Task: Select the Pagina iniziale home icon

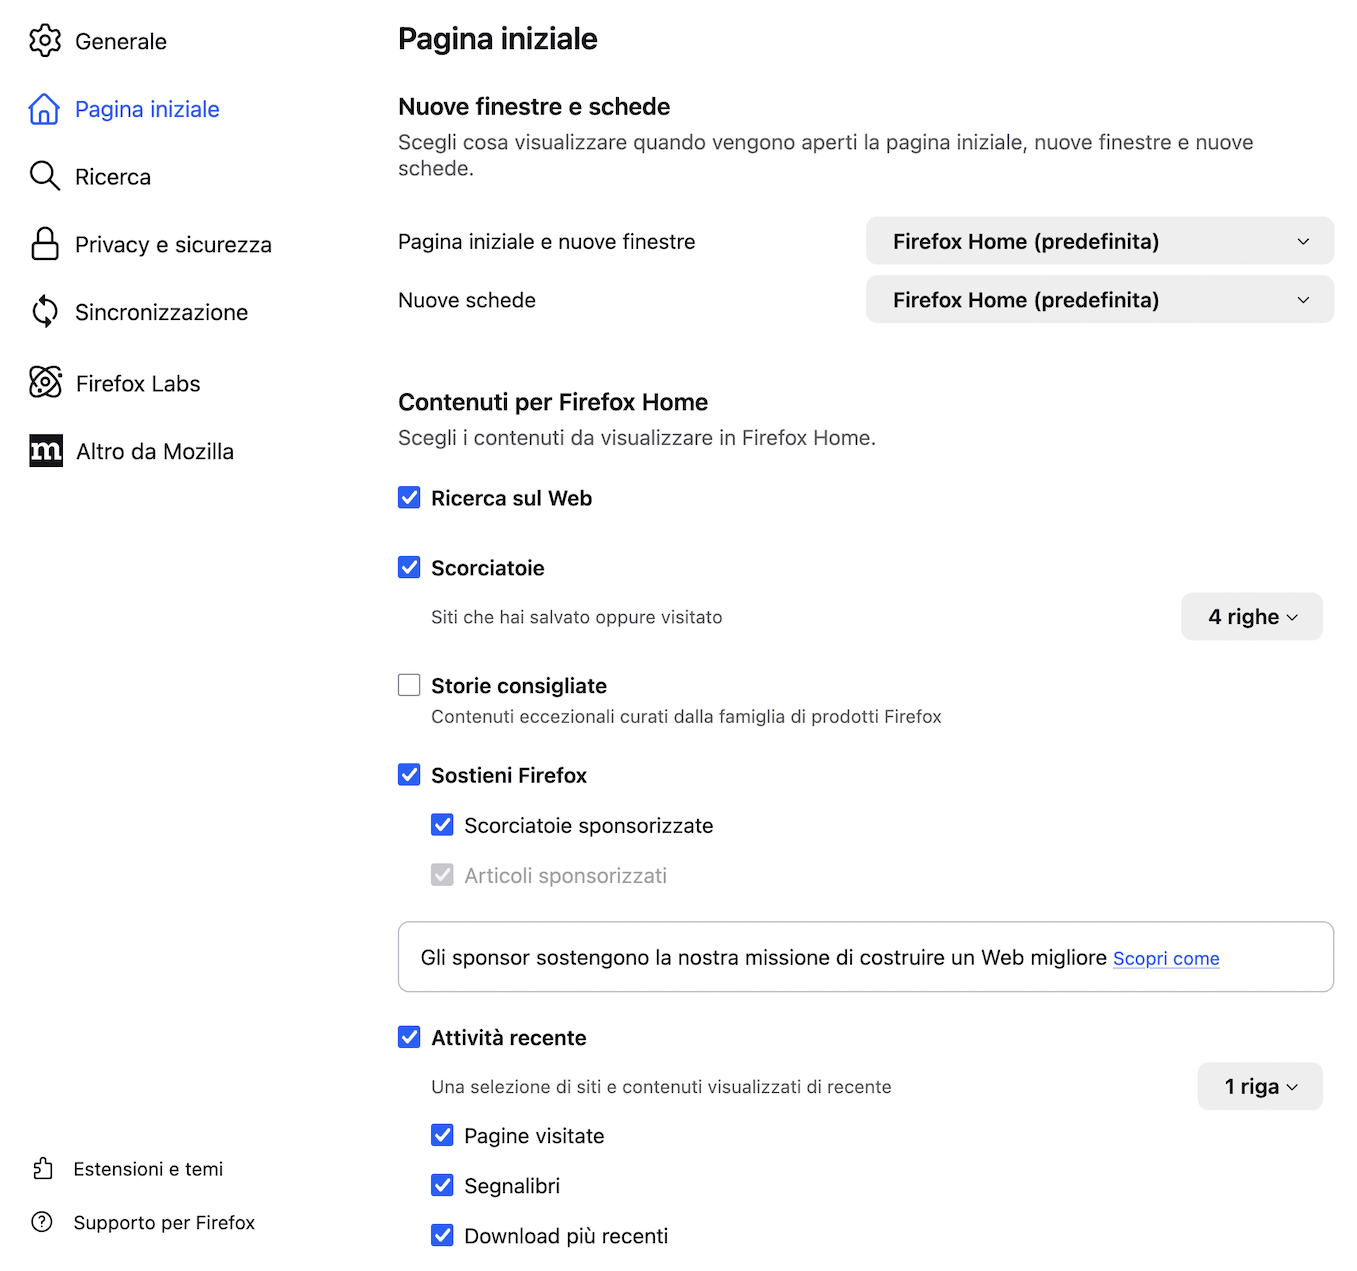Action: pyautogui.click(x=45, y=109)
